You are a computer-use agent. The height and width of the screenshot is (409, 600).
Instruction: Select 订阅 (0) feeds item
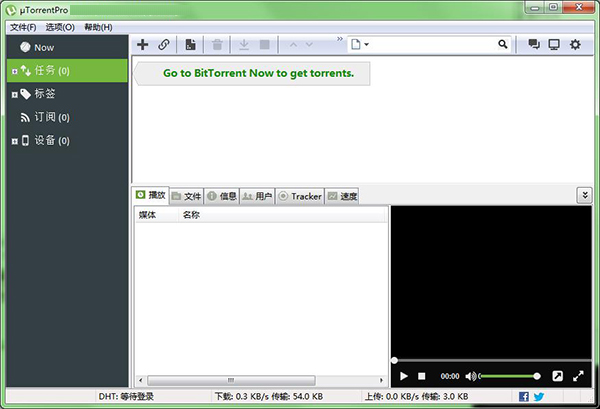pyautogui.click(x=67, y=117)
